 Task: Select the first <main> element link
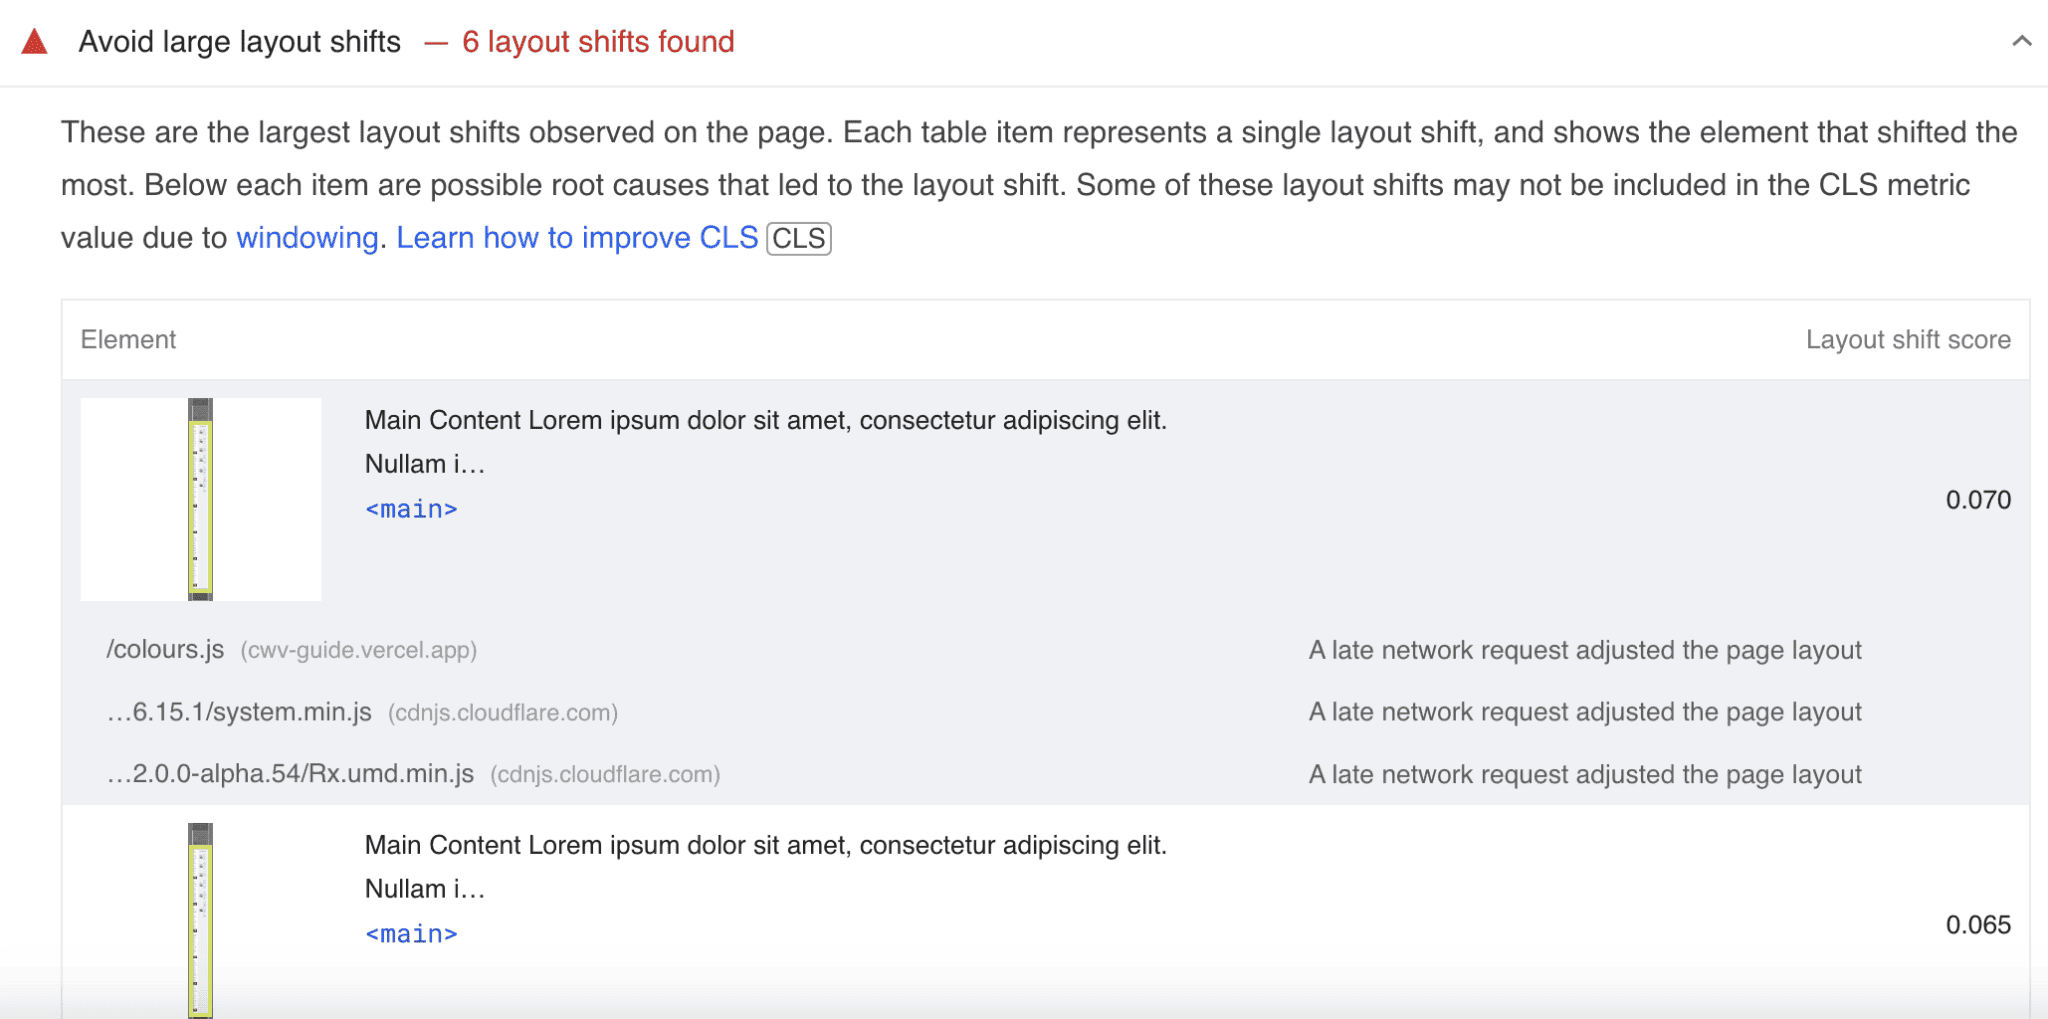point(410,508)
